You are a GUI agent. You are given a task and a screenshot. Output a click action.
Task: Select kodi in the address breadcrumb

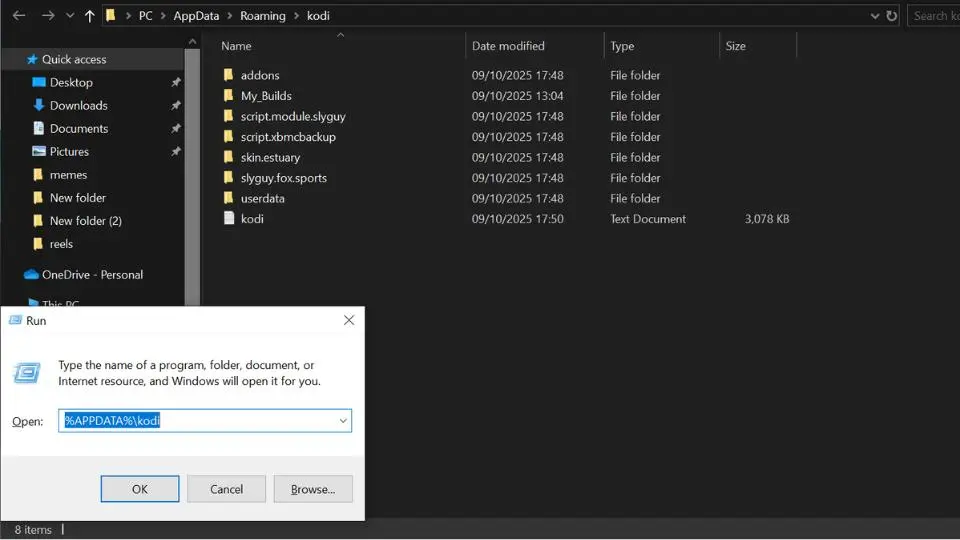pyautogui.click(x=318, y=16)
